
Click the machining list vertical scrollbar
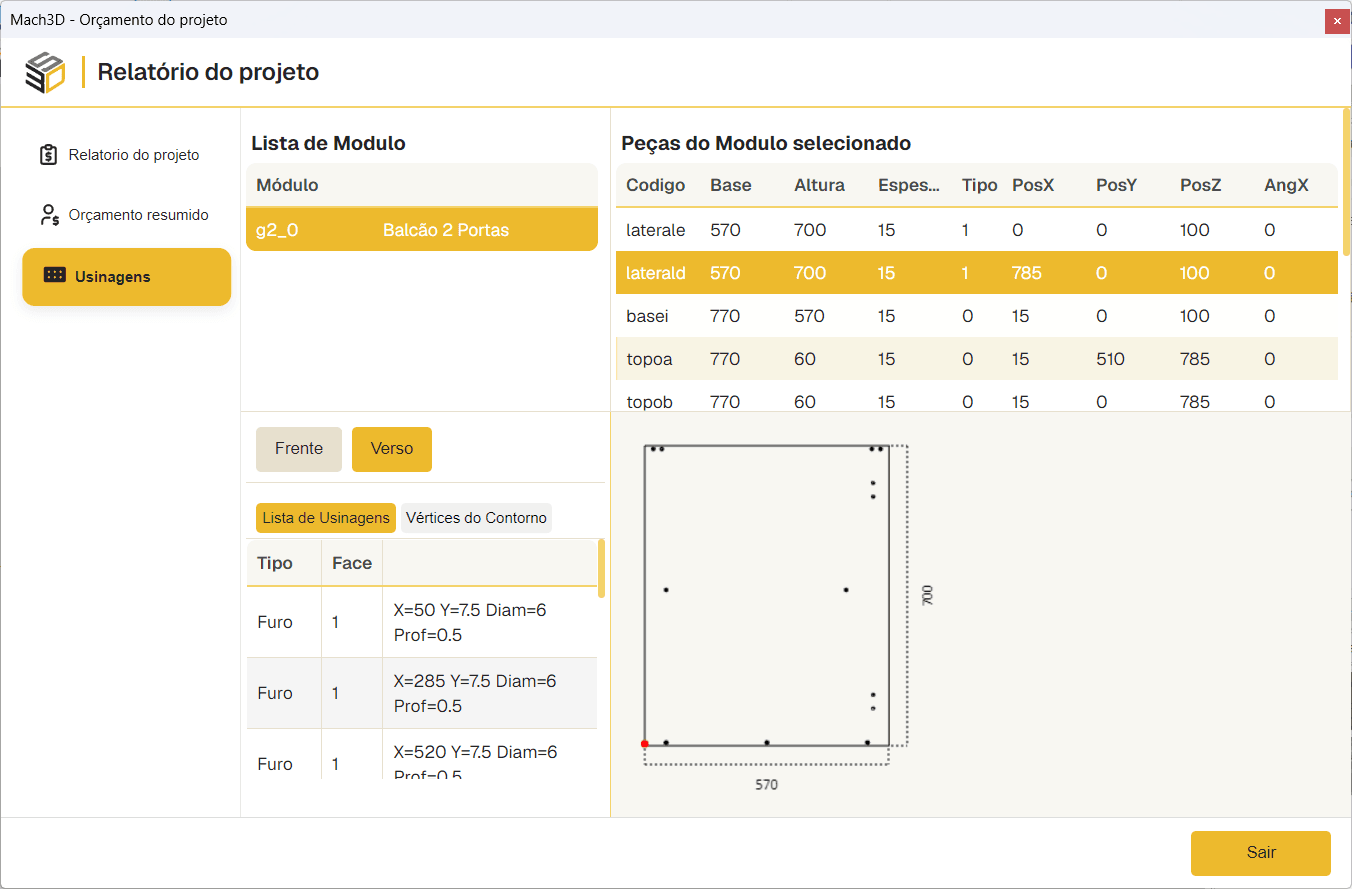[x=601, y=568]
